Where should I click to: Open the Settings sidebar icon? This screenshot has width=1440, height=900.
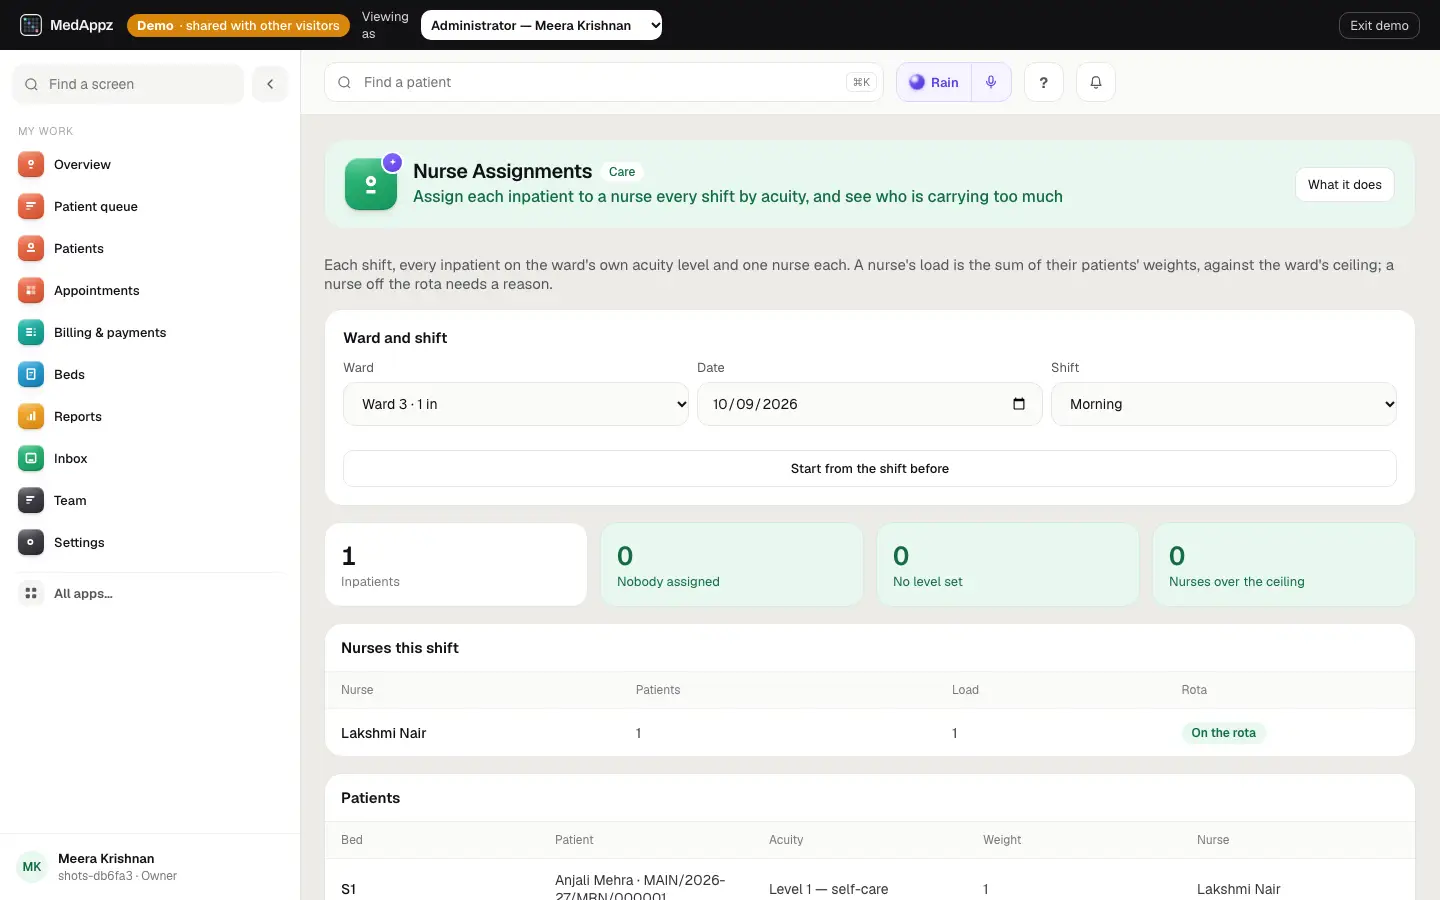point(31,542)
